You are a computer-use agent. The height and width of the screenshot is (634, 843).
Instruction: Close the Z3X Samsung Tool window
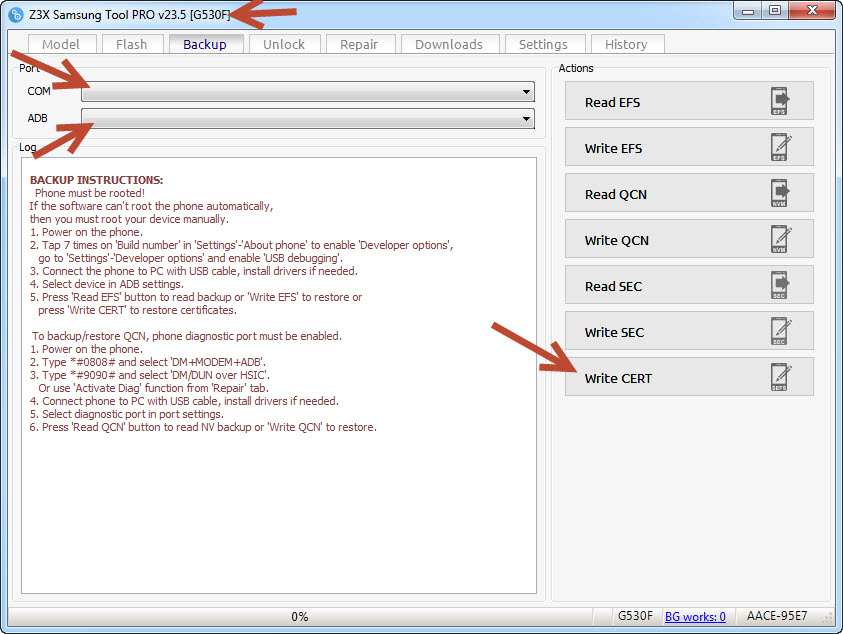tap(812, 11)
